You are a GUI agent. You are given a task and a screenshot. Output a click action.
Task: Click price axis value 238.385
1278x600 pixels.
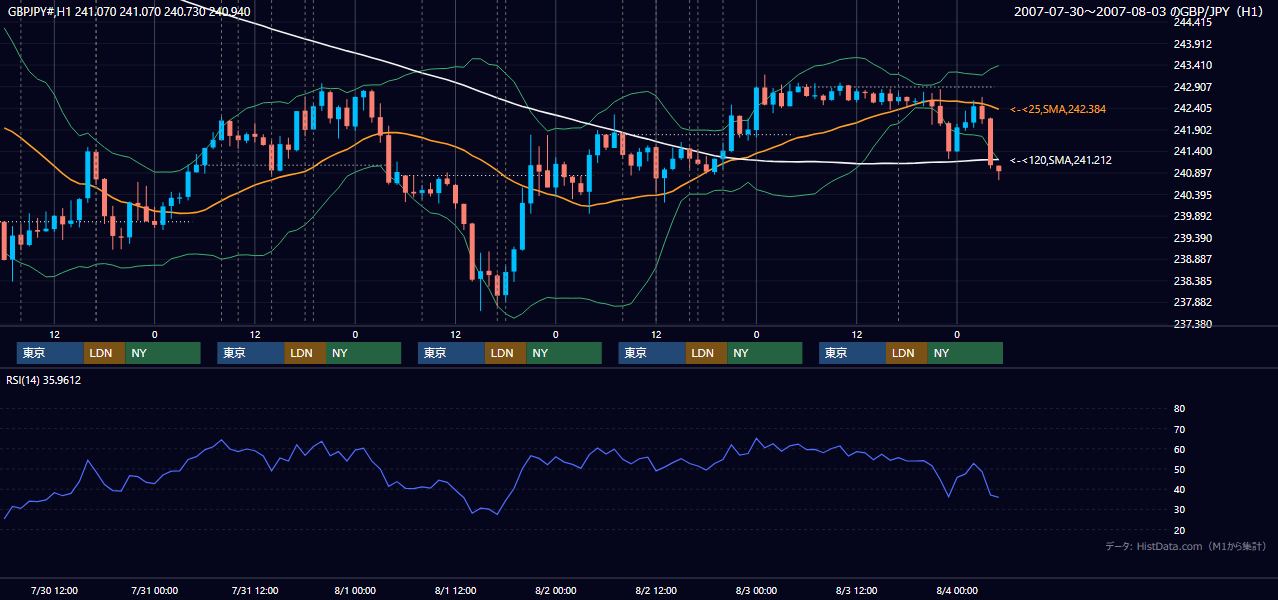point(1192,281)
